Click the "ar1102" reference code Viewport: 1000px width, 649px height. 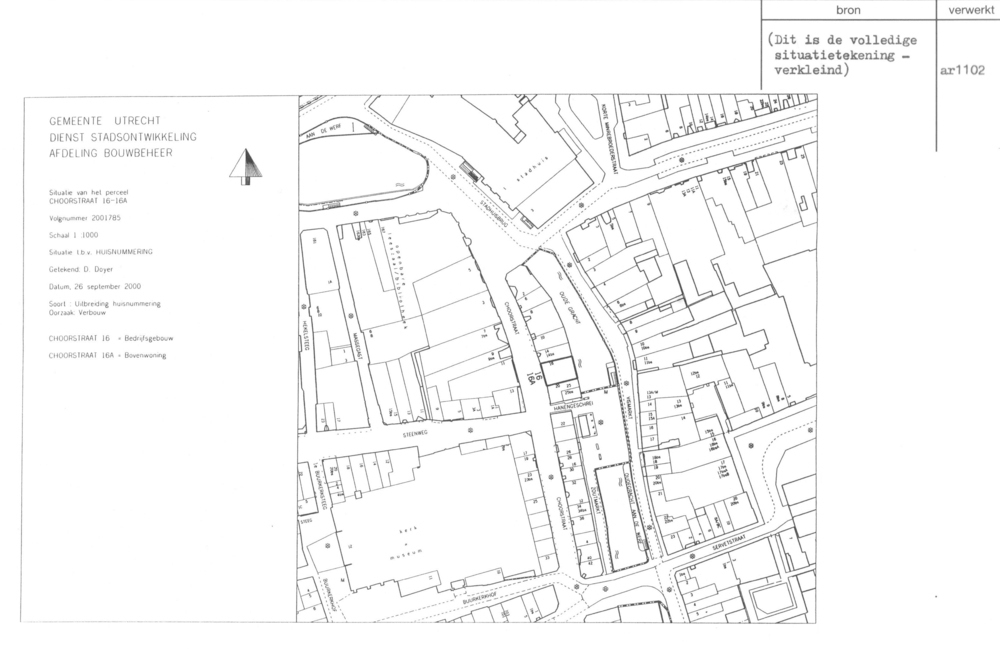(964, 71)
